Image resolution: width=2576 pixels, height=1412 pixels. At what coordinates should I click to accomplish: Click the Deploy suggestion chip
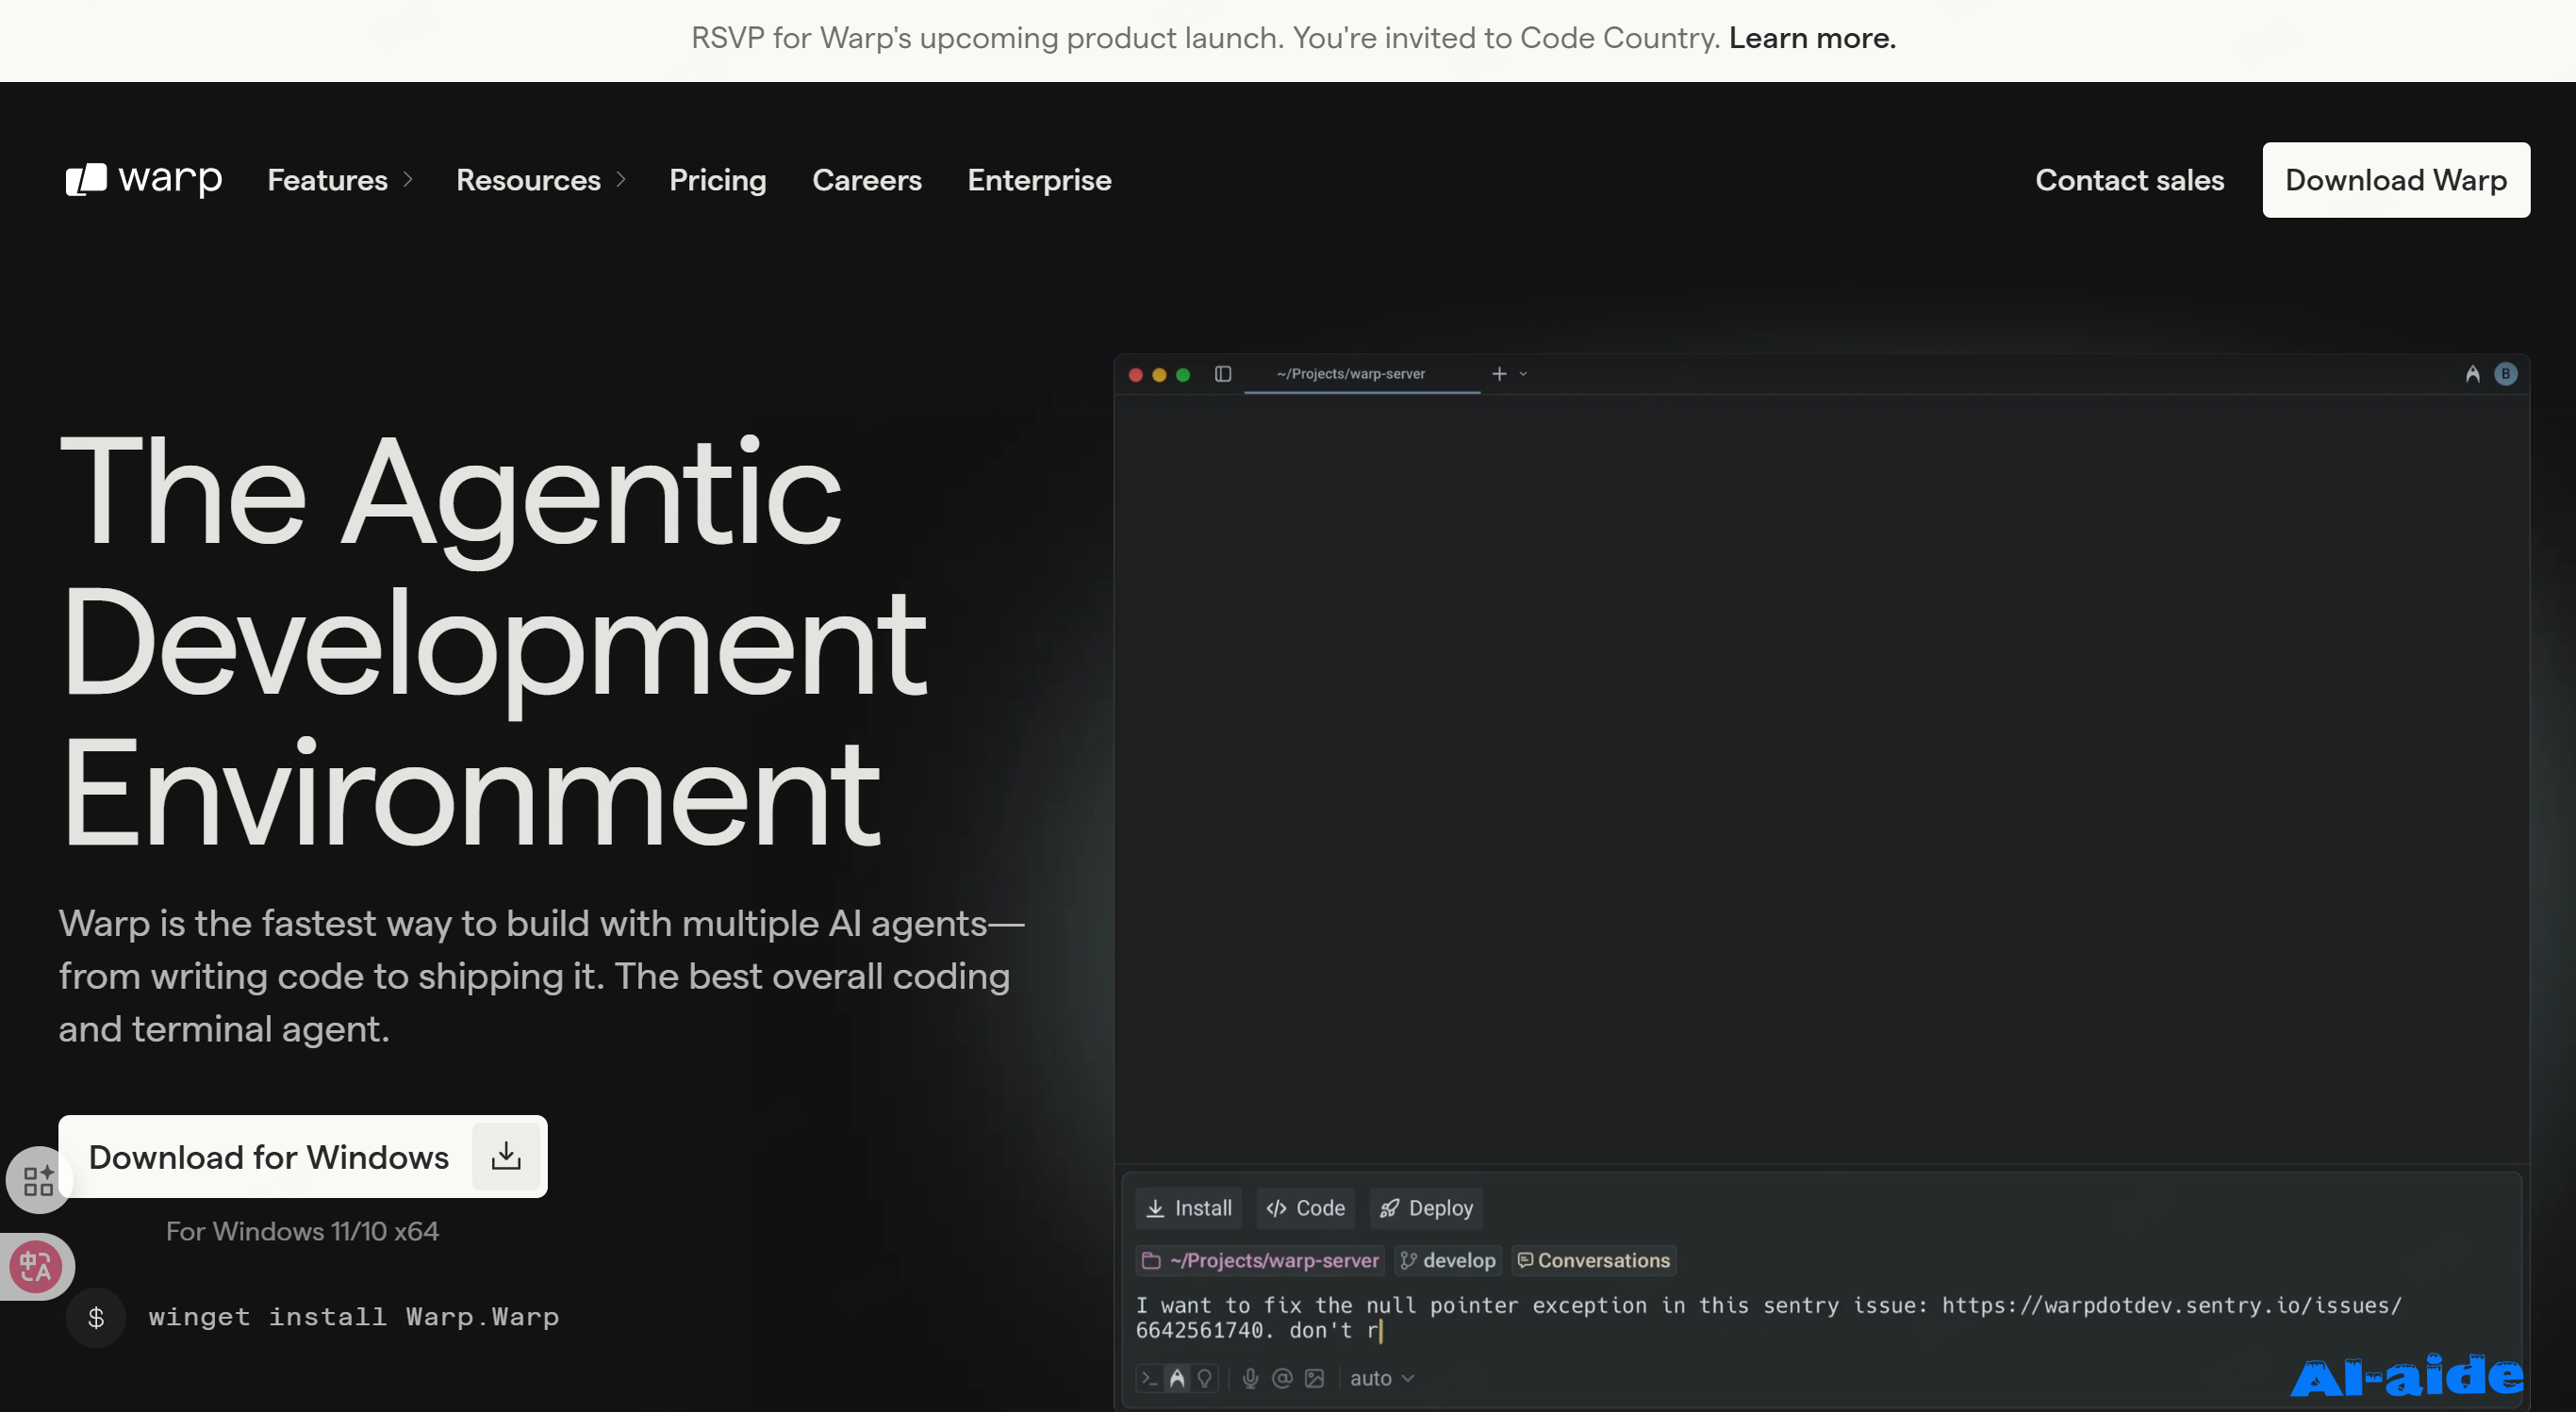[x=1425, y=1208]
